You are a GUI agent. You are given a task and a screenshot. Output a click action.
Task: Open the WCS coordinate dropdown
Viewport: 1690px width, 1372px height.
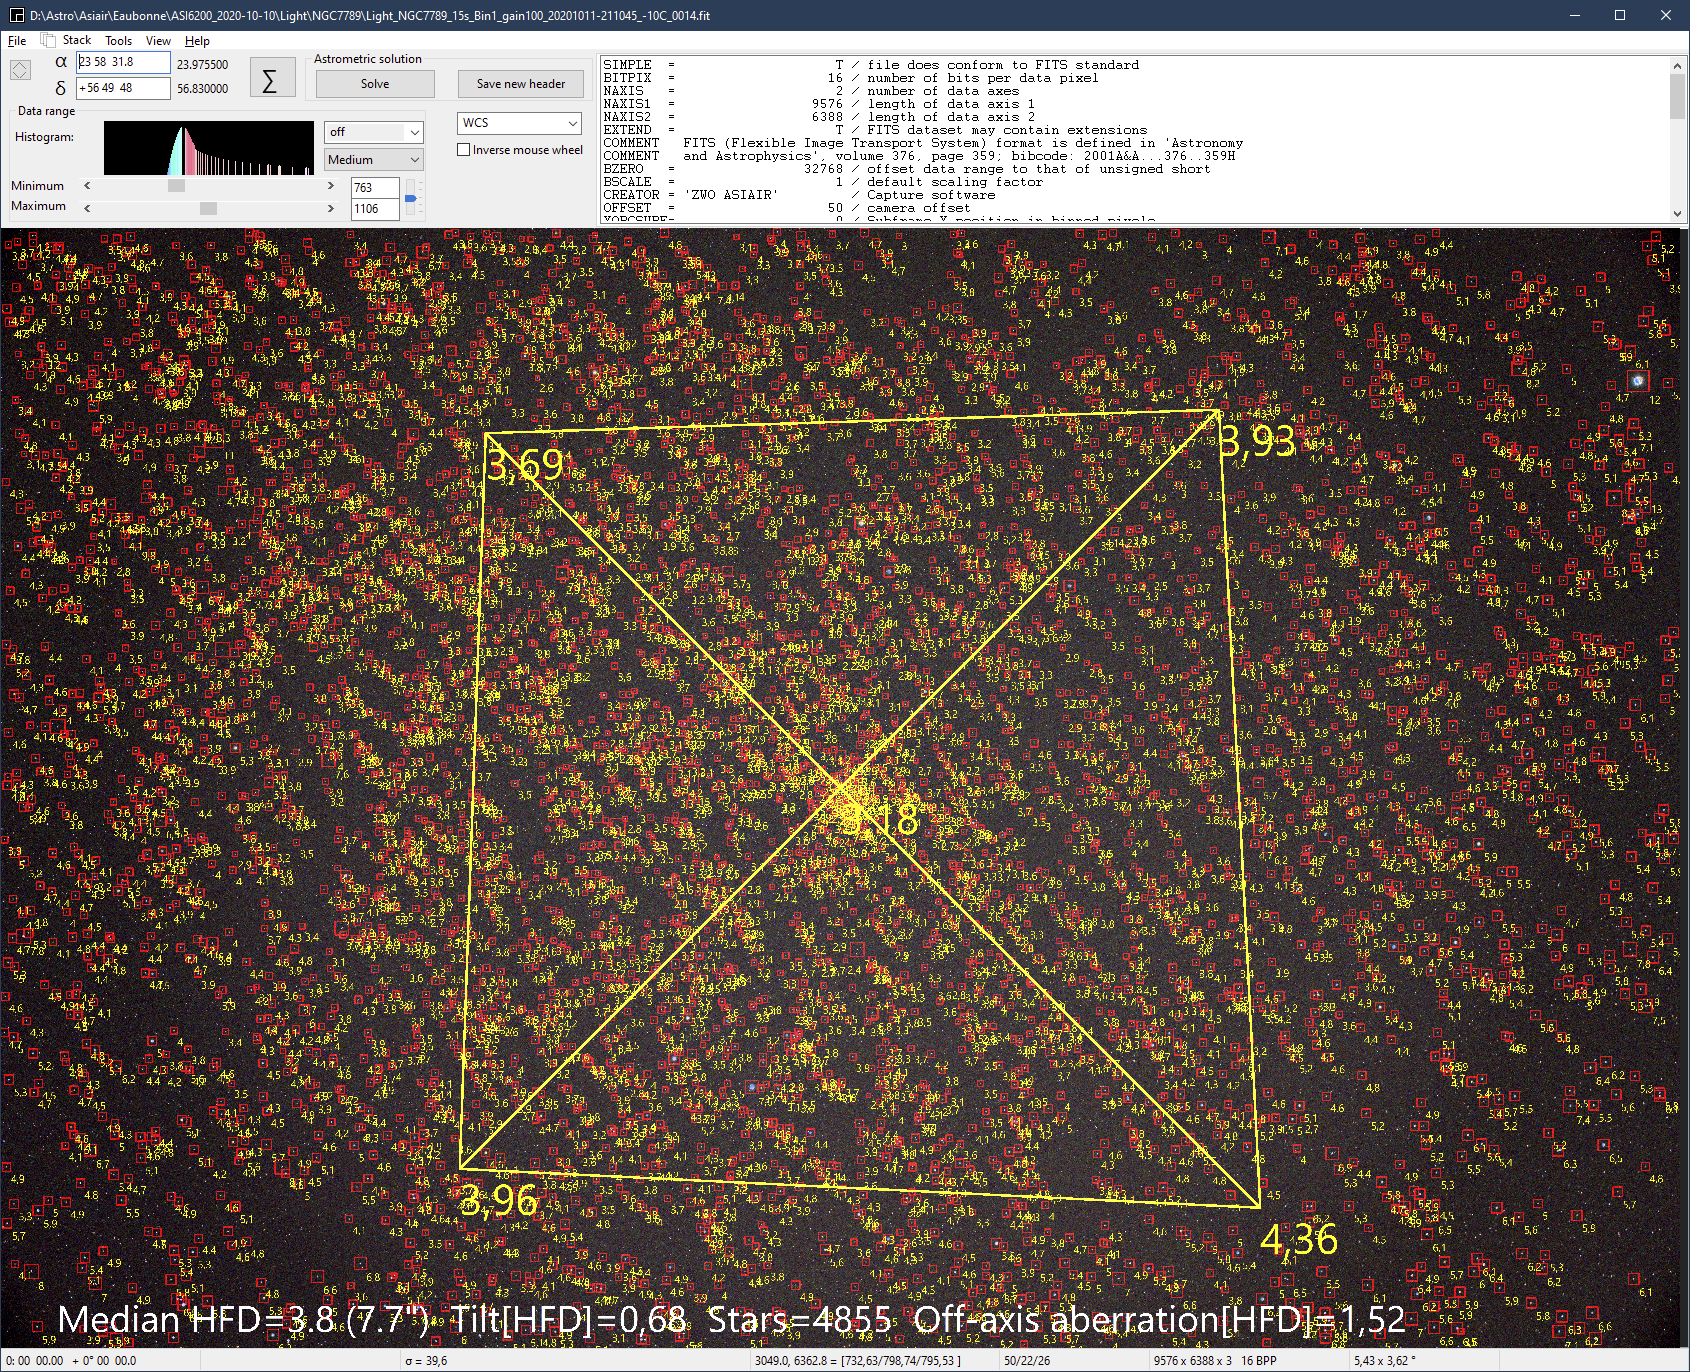[519, 123]
